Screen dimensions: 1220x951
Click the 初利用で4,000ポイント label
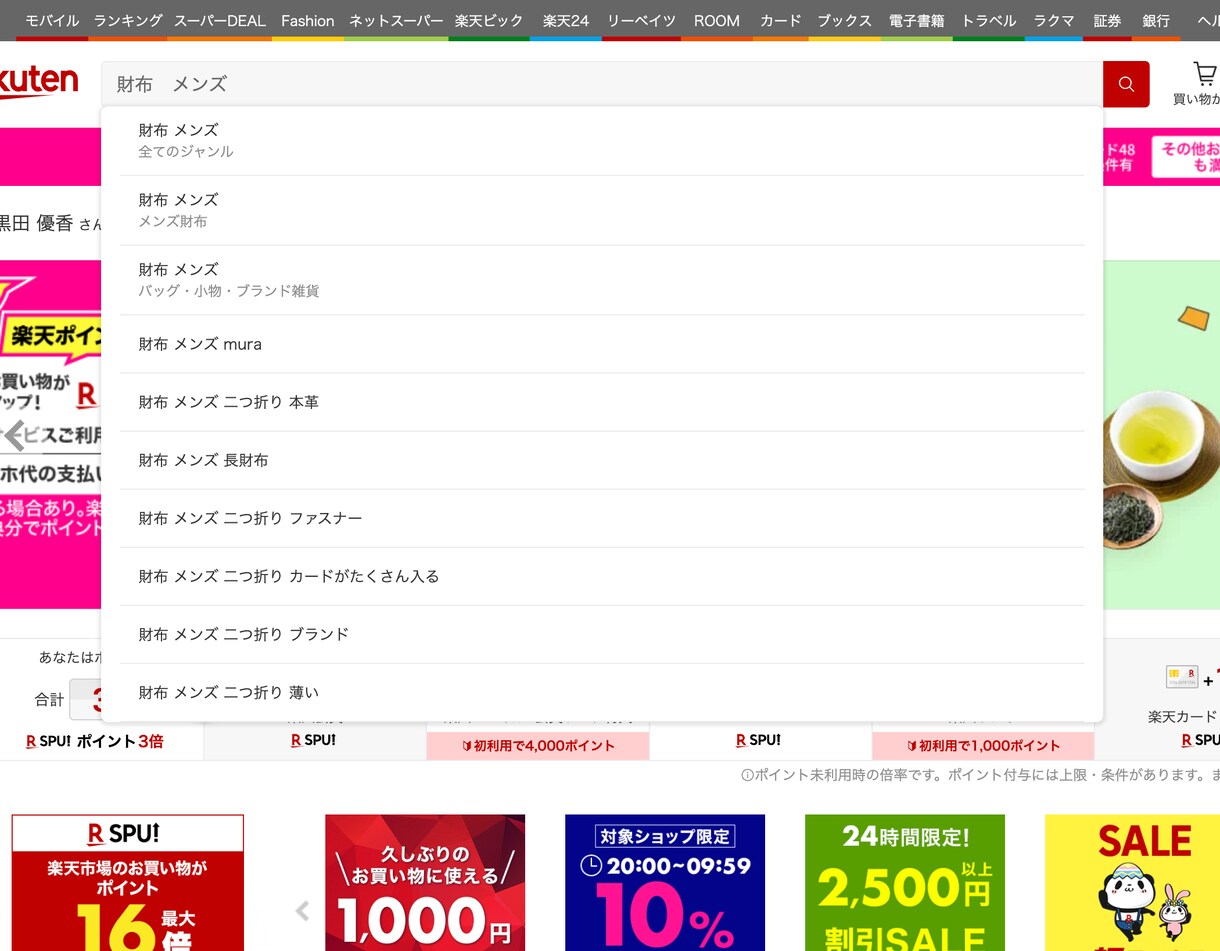tap(538, 746)
